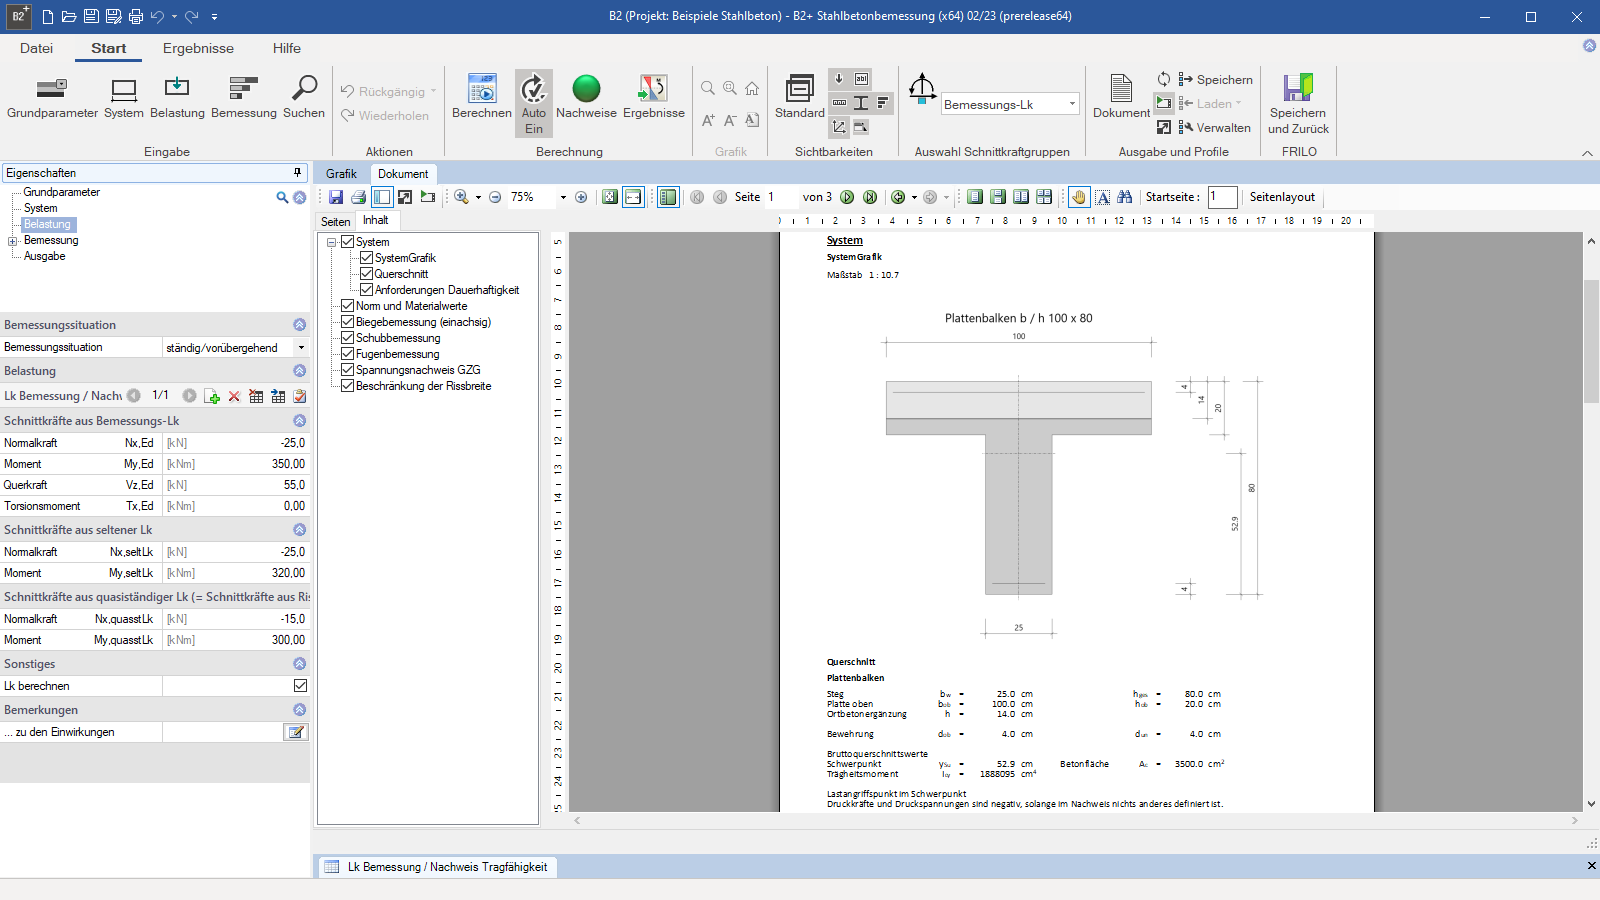Delete the Lk with red X icon
Screen dimensions: 1600x900
pyautogui.click(x=234, y=396)
